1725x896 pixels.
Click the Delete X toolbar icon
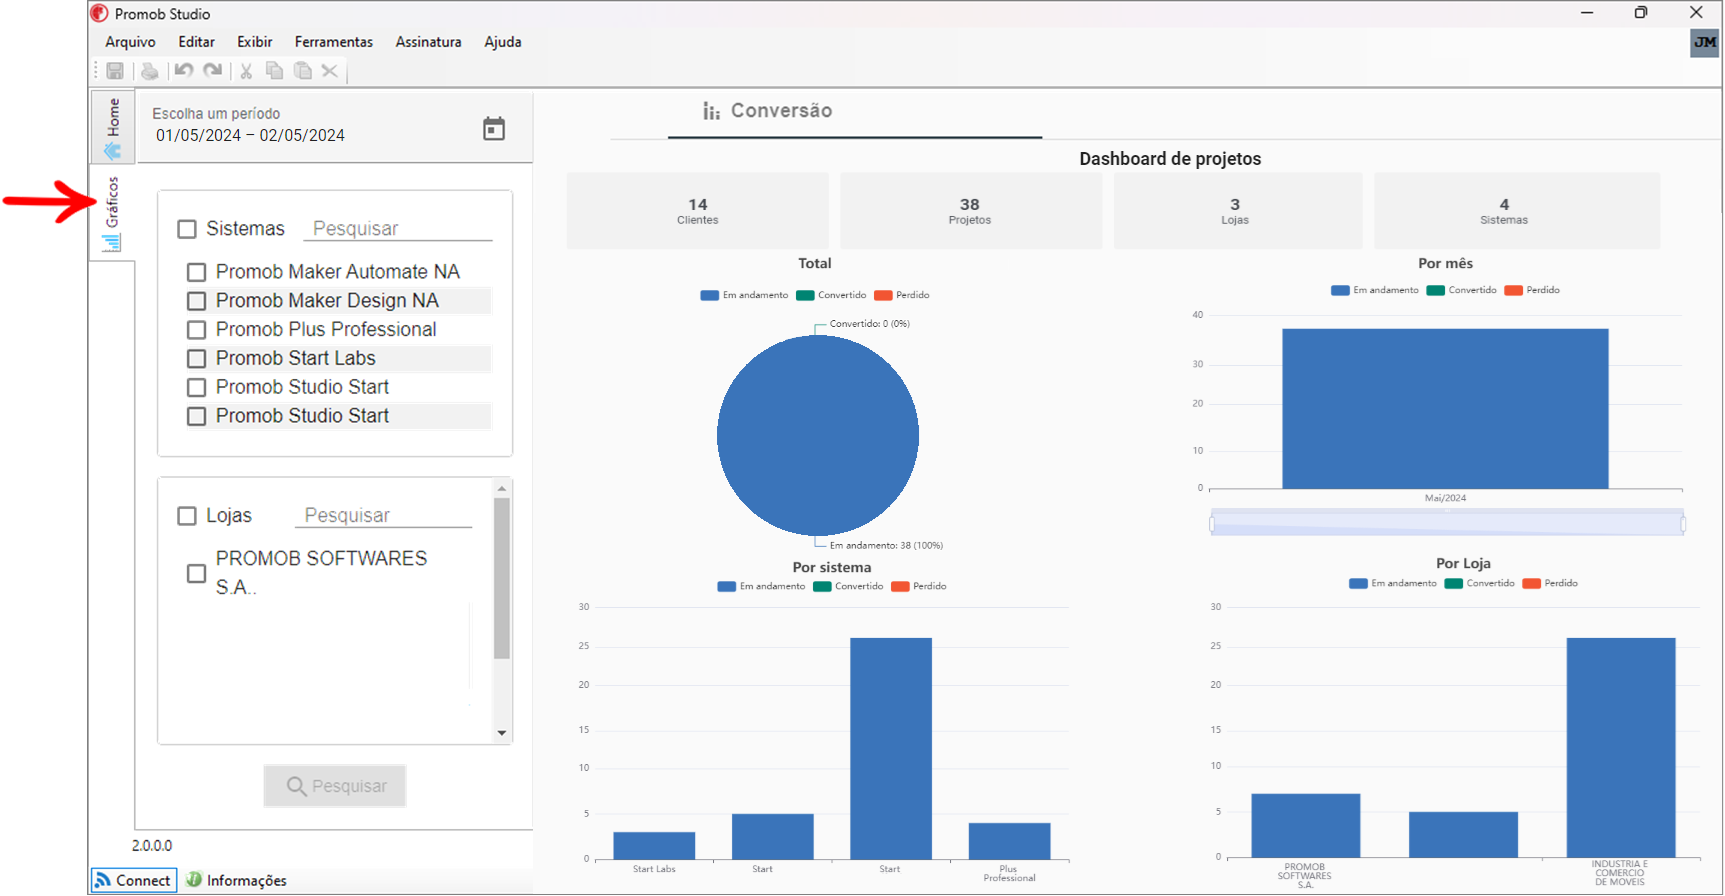pyautogui.click(x=330, y=71)
